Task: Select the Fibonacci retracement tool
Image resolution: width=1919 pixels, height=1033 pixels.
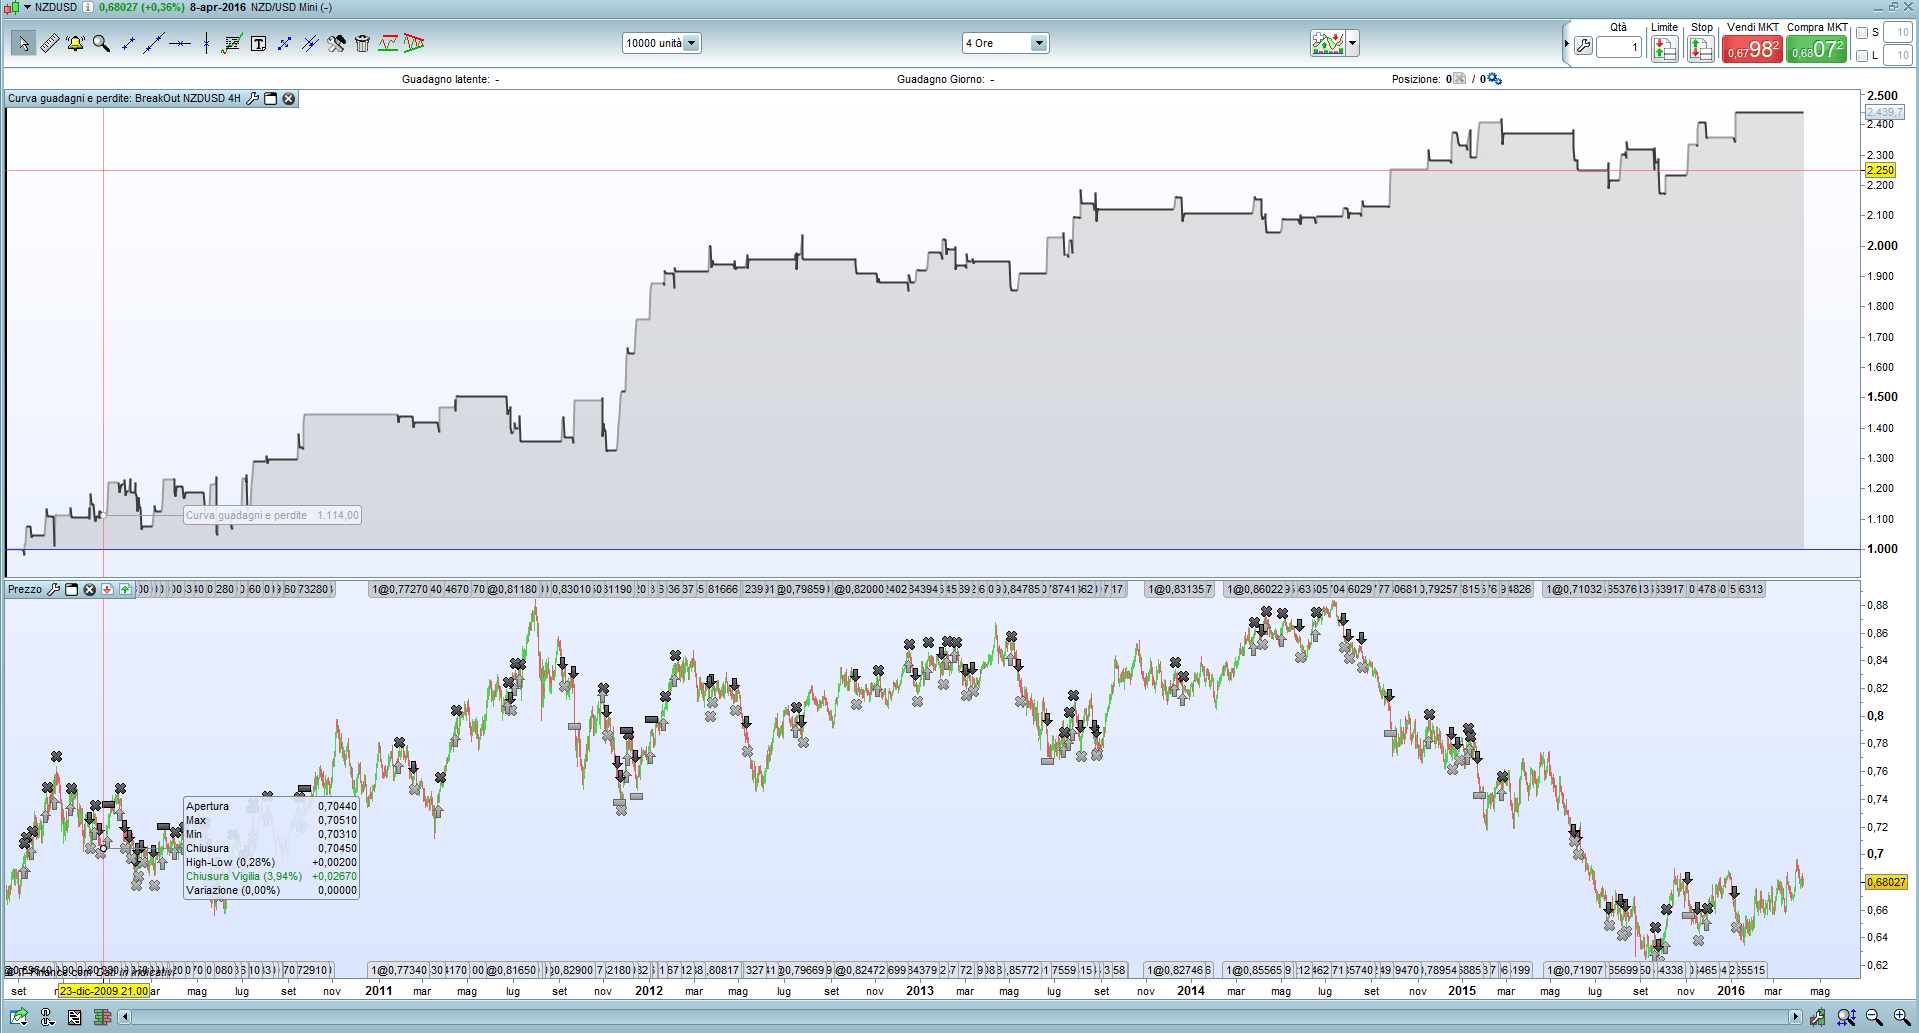Action: click(x=232, y=43)
